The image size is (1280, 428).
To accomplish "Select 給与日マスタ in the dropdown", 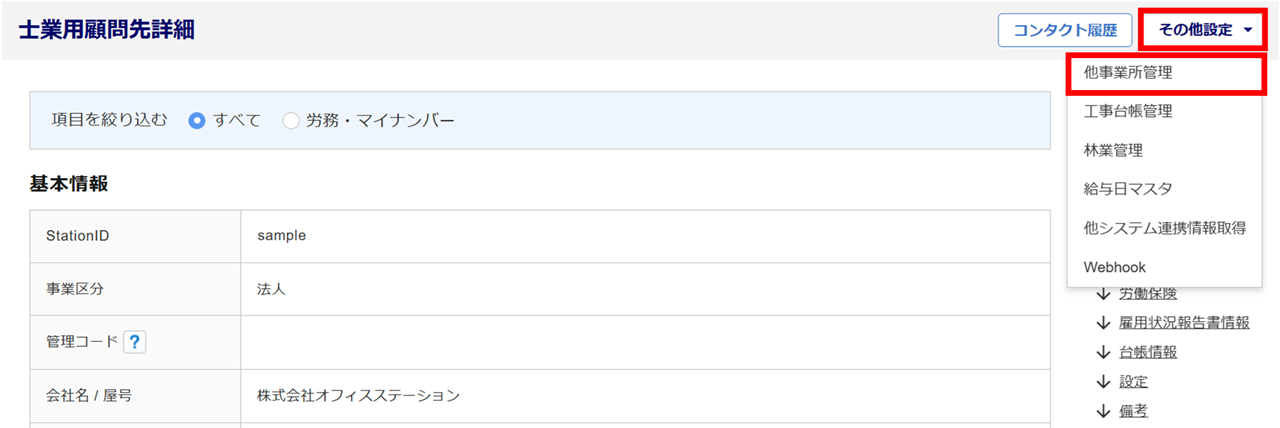I will tap(1165, 189).
